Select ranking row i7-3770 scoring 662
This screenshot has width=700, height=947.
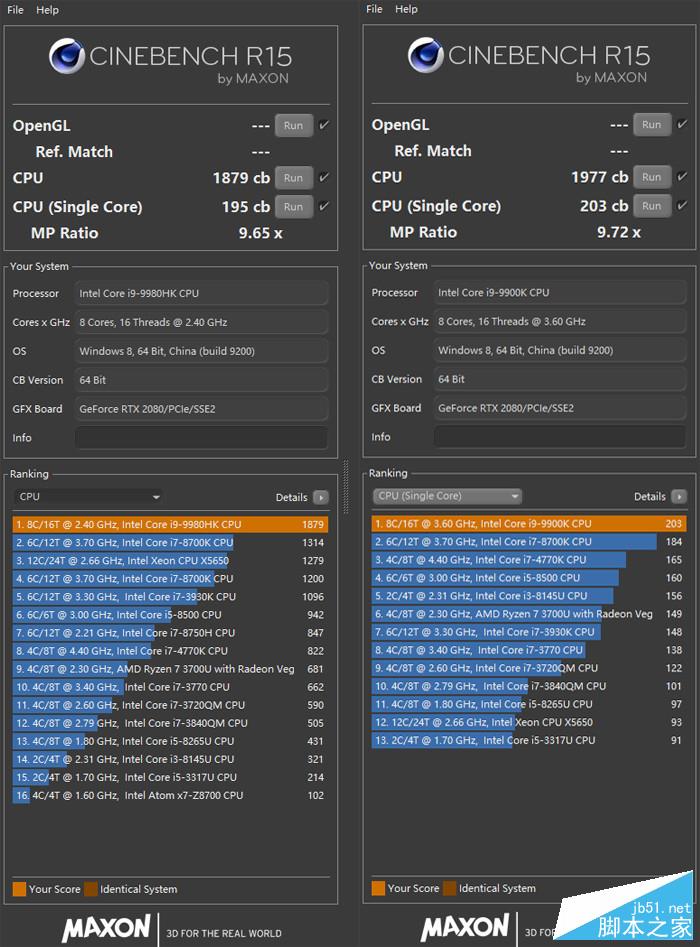click(x=170, y=687)
